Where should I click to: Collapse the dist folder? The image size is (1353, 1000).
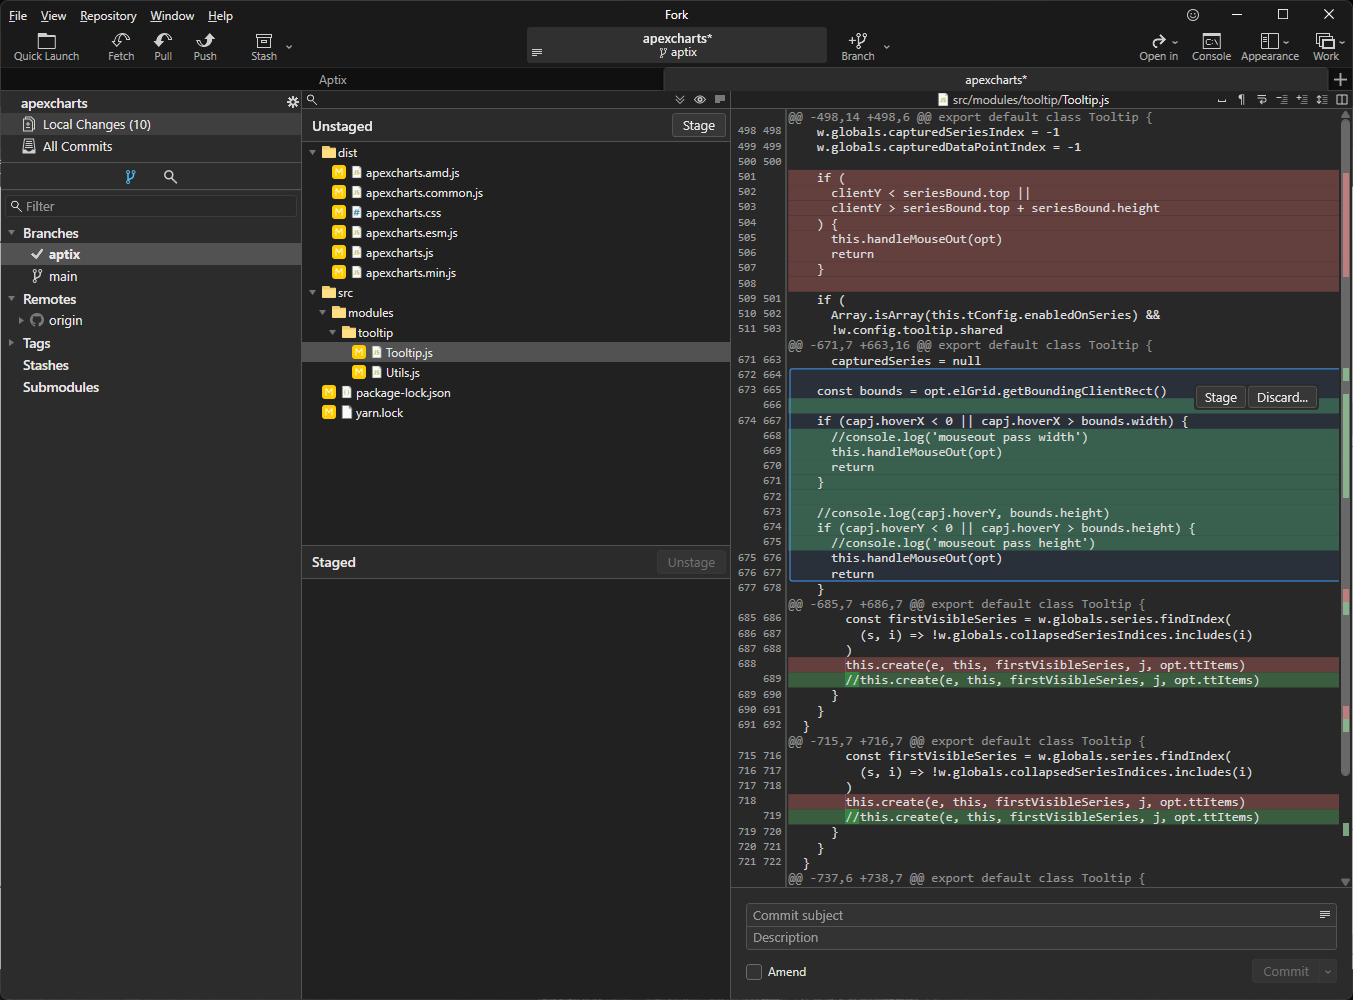coord(313,152)
